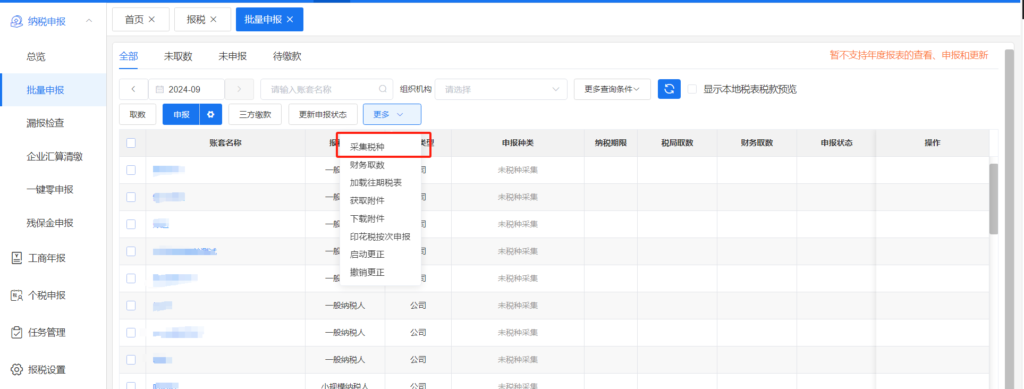Open the 2024-09 period picker

tap(187, 89)
